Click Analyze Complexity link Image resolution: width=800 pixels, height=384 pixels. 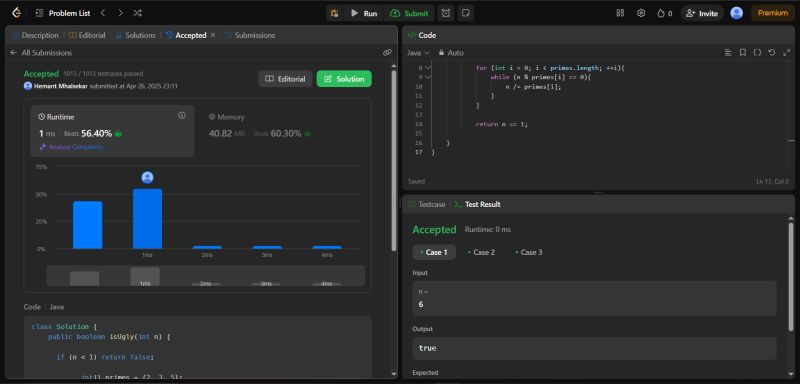pos(71,147)
